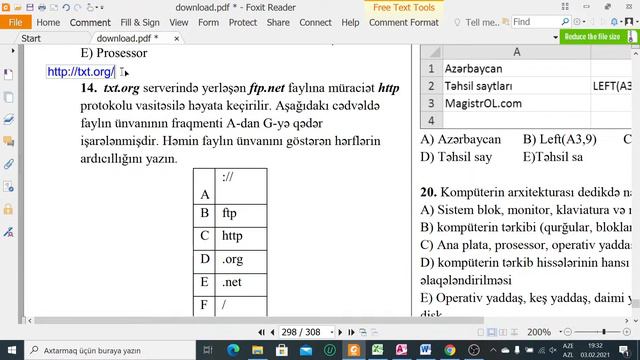This screenshot has width=640, height=360.
Task: Open Excel from the taskbar
Action: point(378,350)
